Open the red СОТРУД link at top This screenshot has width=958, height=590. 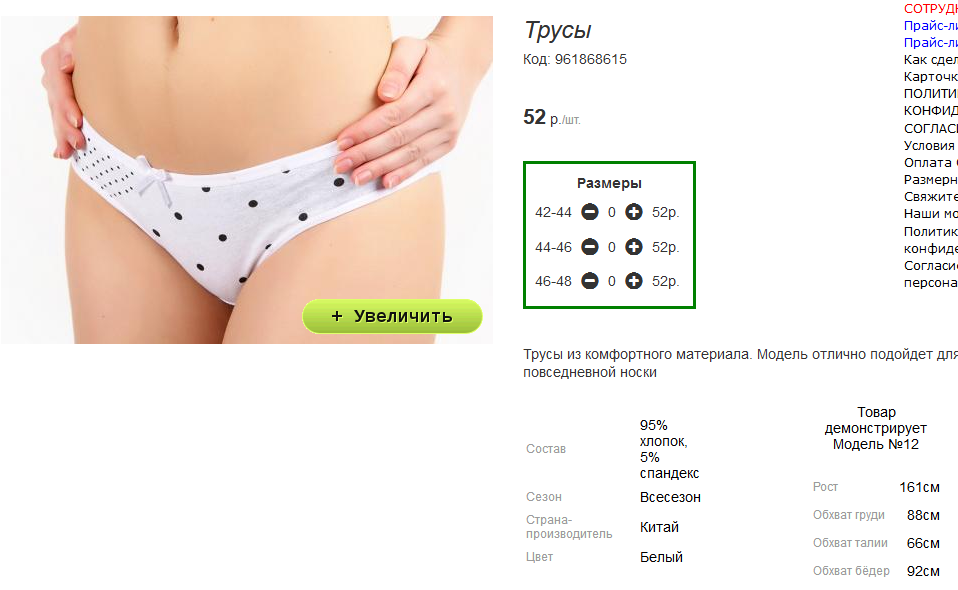(931, 9)
